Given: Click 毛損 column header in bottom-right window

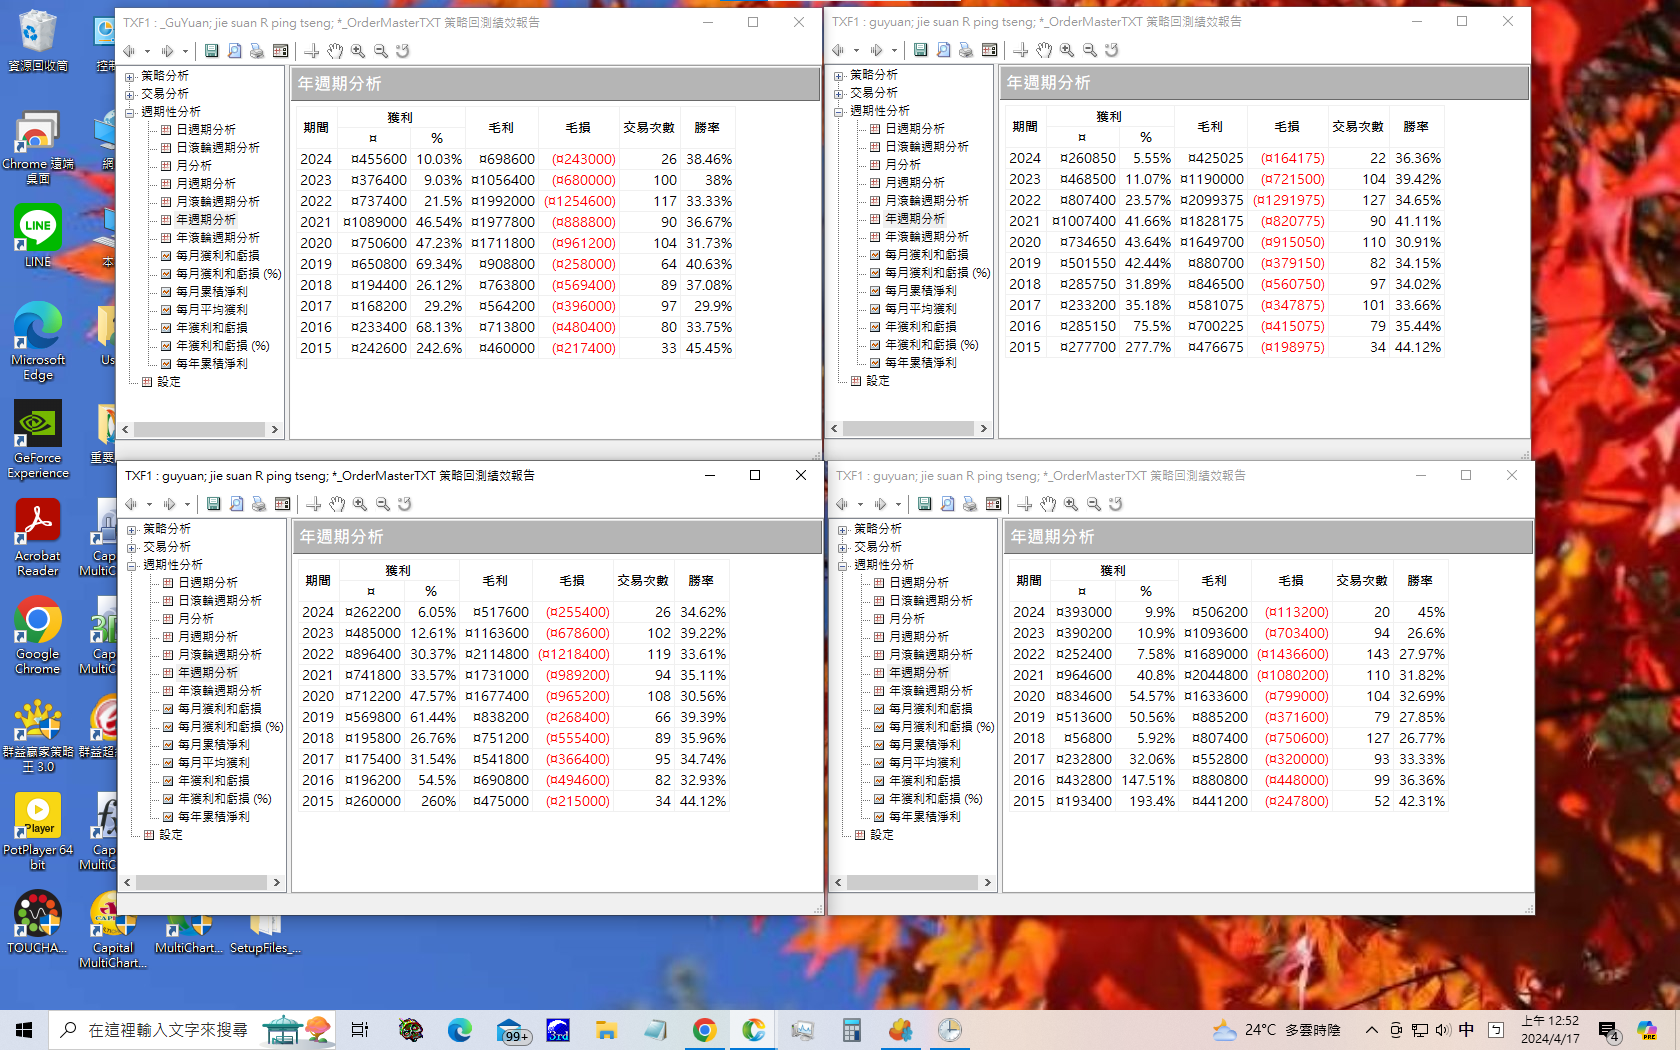Looking at the screenshot, I should [1291, 581].
